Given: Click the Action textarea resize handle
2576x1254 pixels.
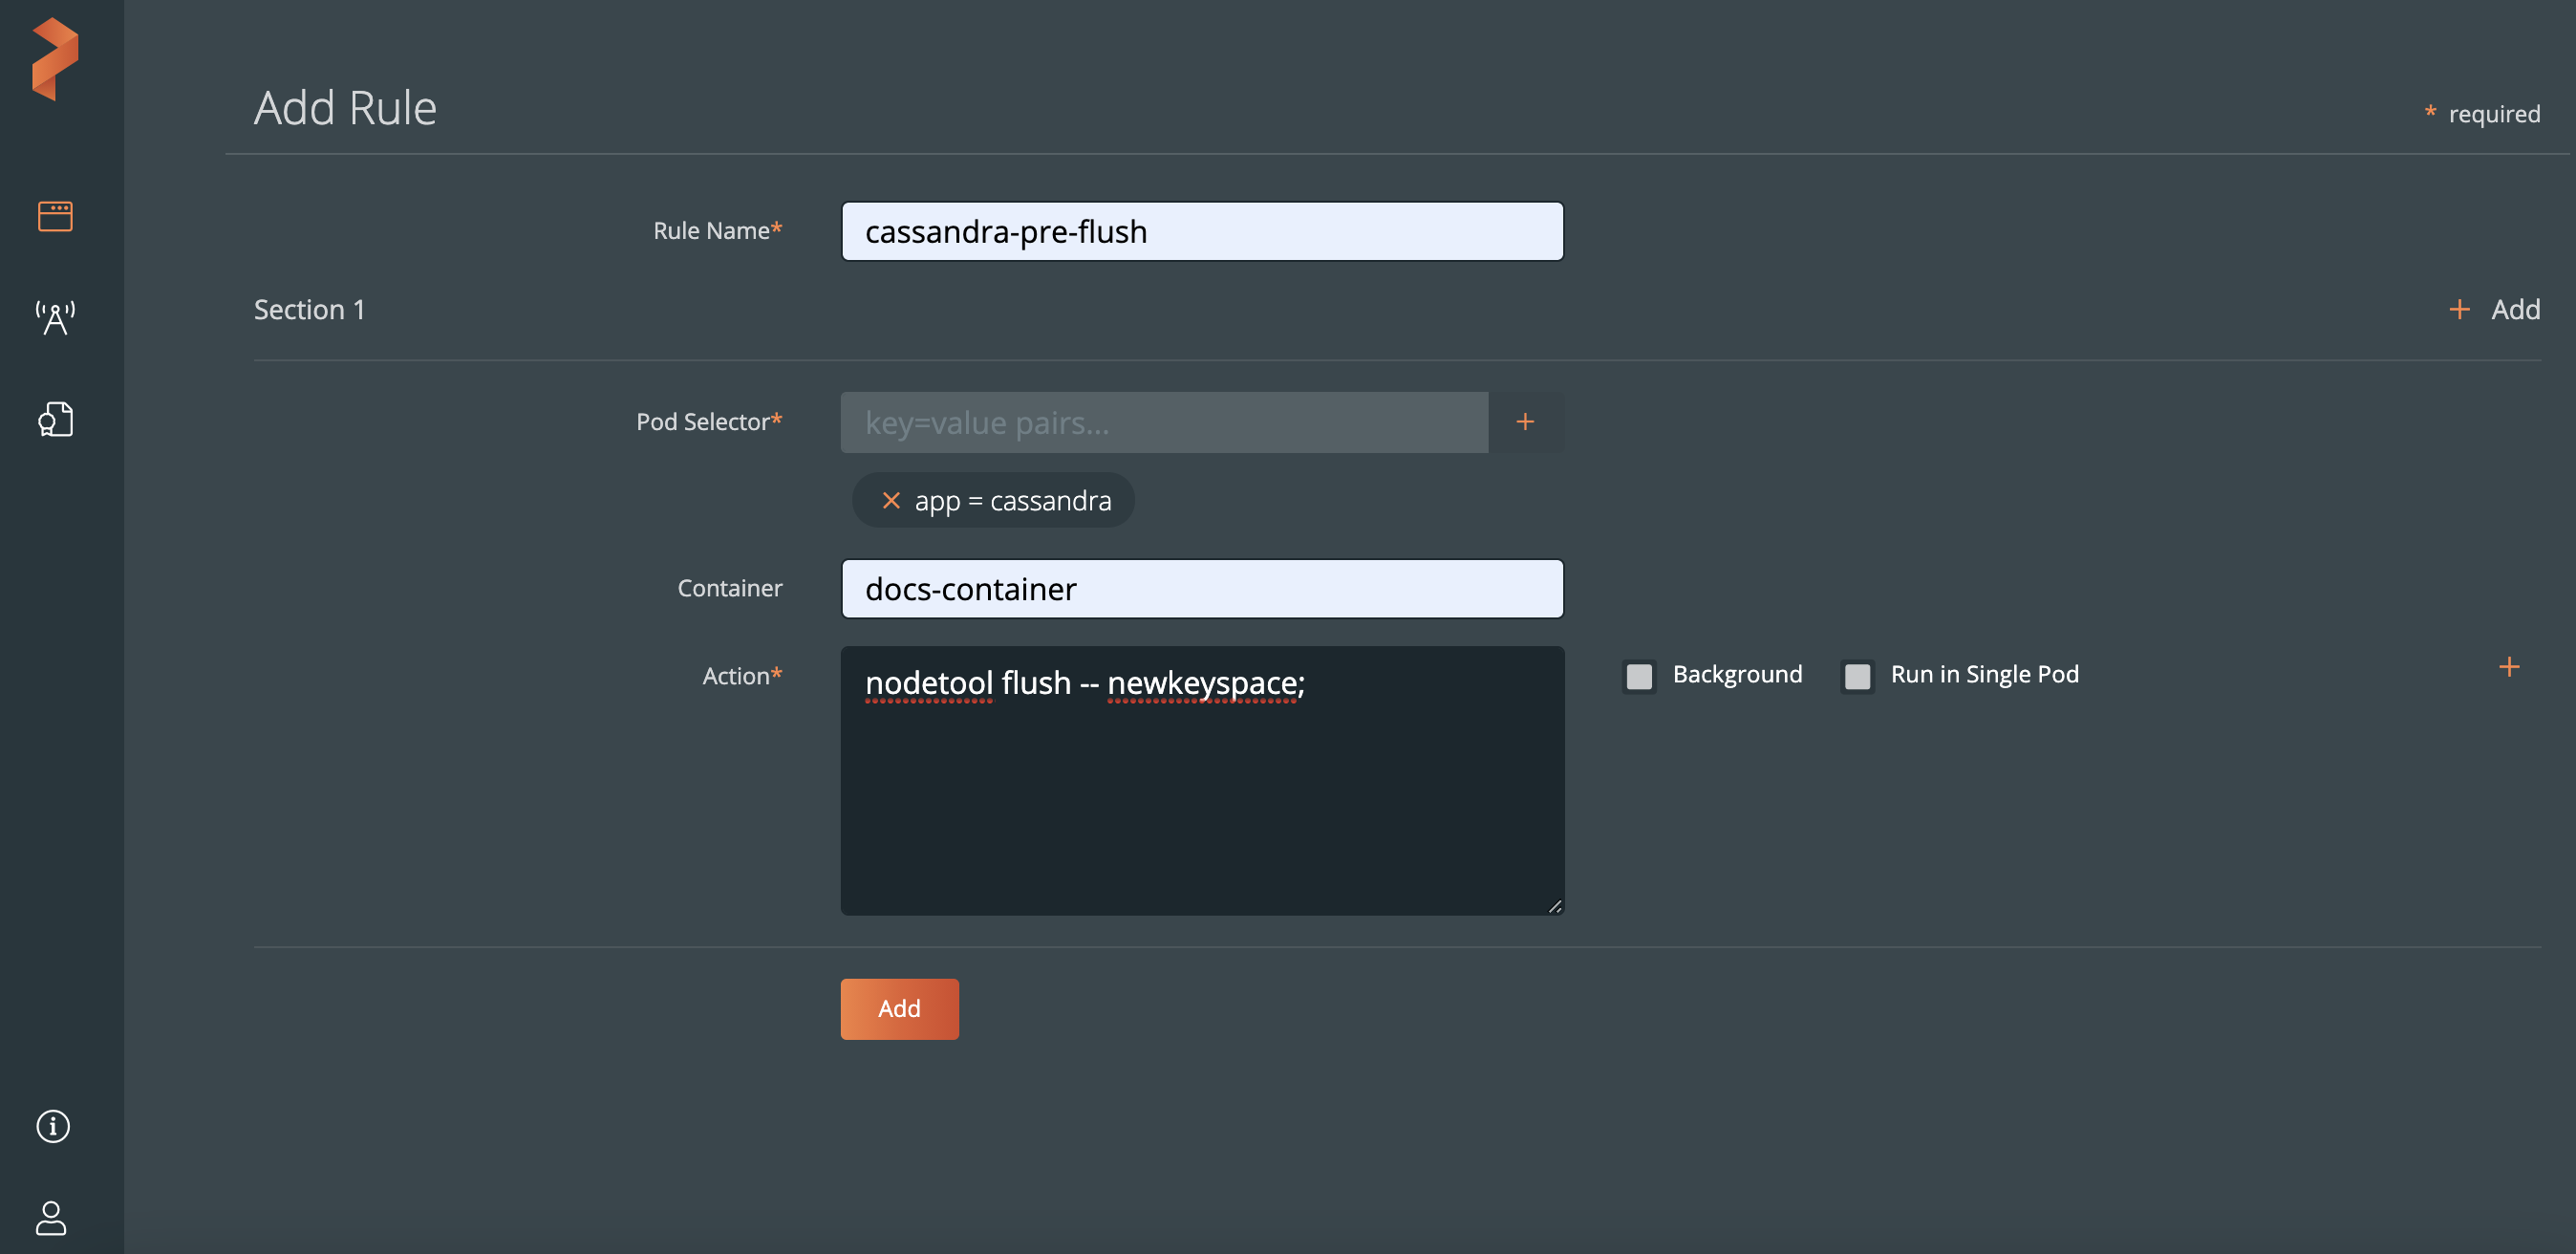Looking at the screenshot, I should 1554,906.
